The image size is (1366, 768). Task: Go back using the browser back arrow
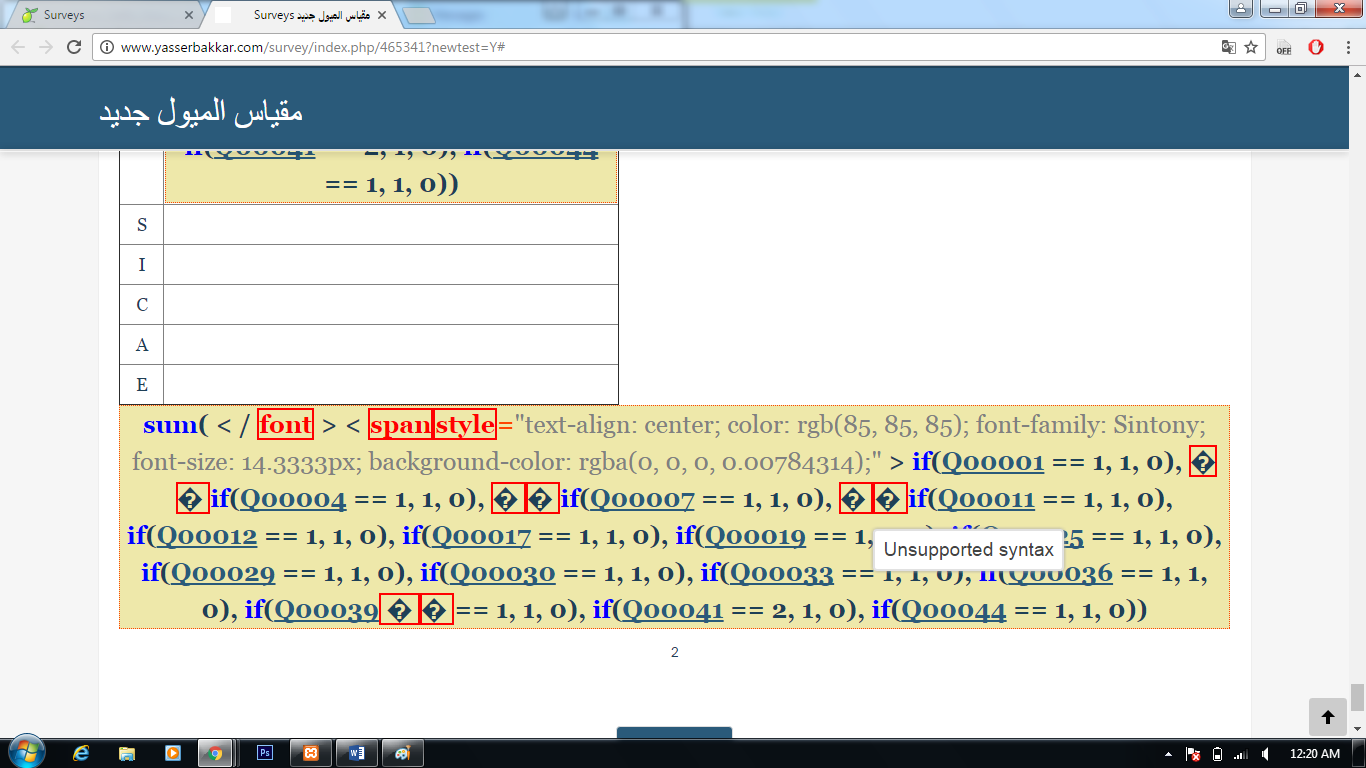tap(17, 47)
